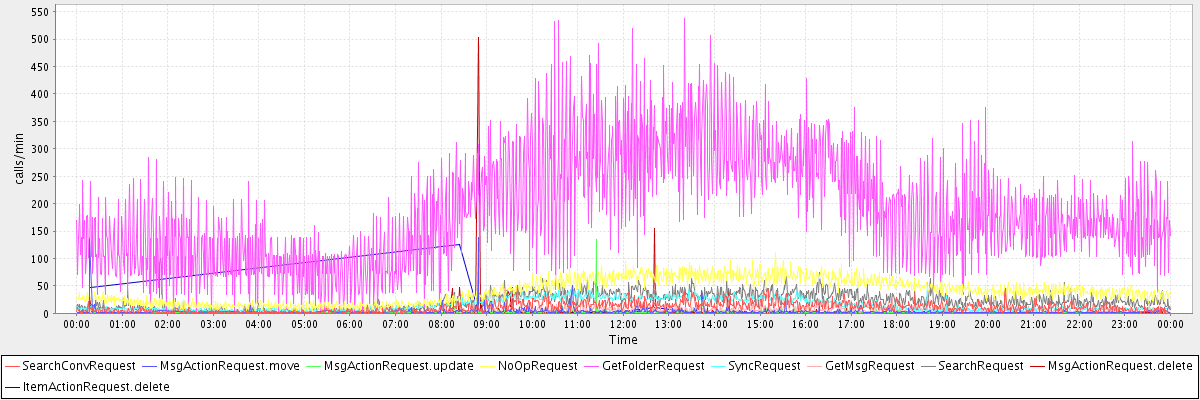Click the 18:00 tick on the time axis
Screen dimensions: 1200x400
click(x=896, y=324)
